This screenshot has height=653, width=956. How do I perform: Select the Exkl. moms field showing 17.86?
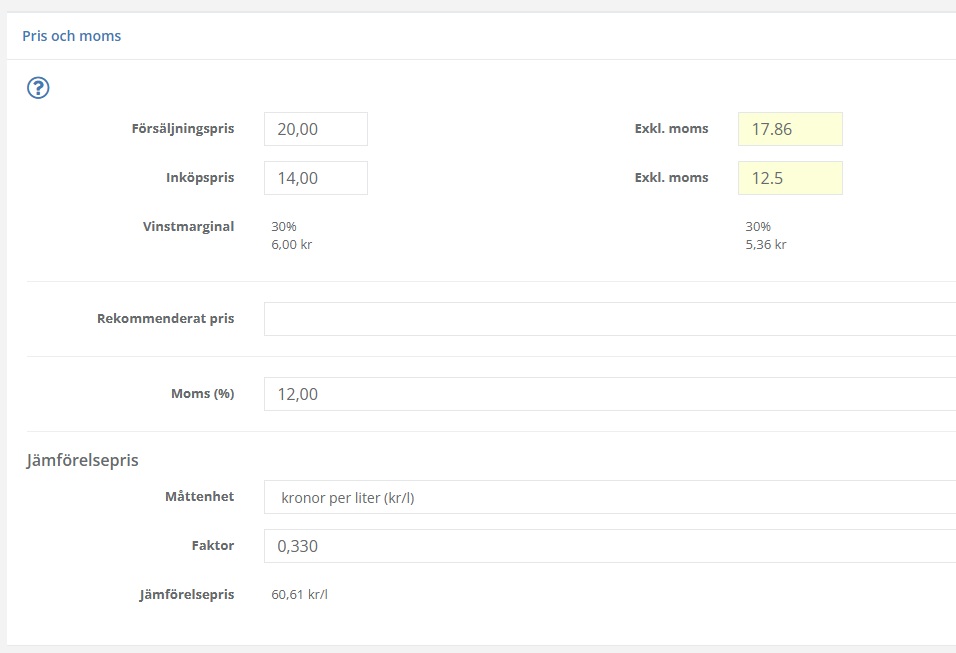click(790, 129)
